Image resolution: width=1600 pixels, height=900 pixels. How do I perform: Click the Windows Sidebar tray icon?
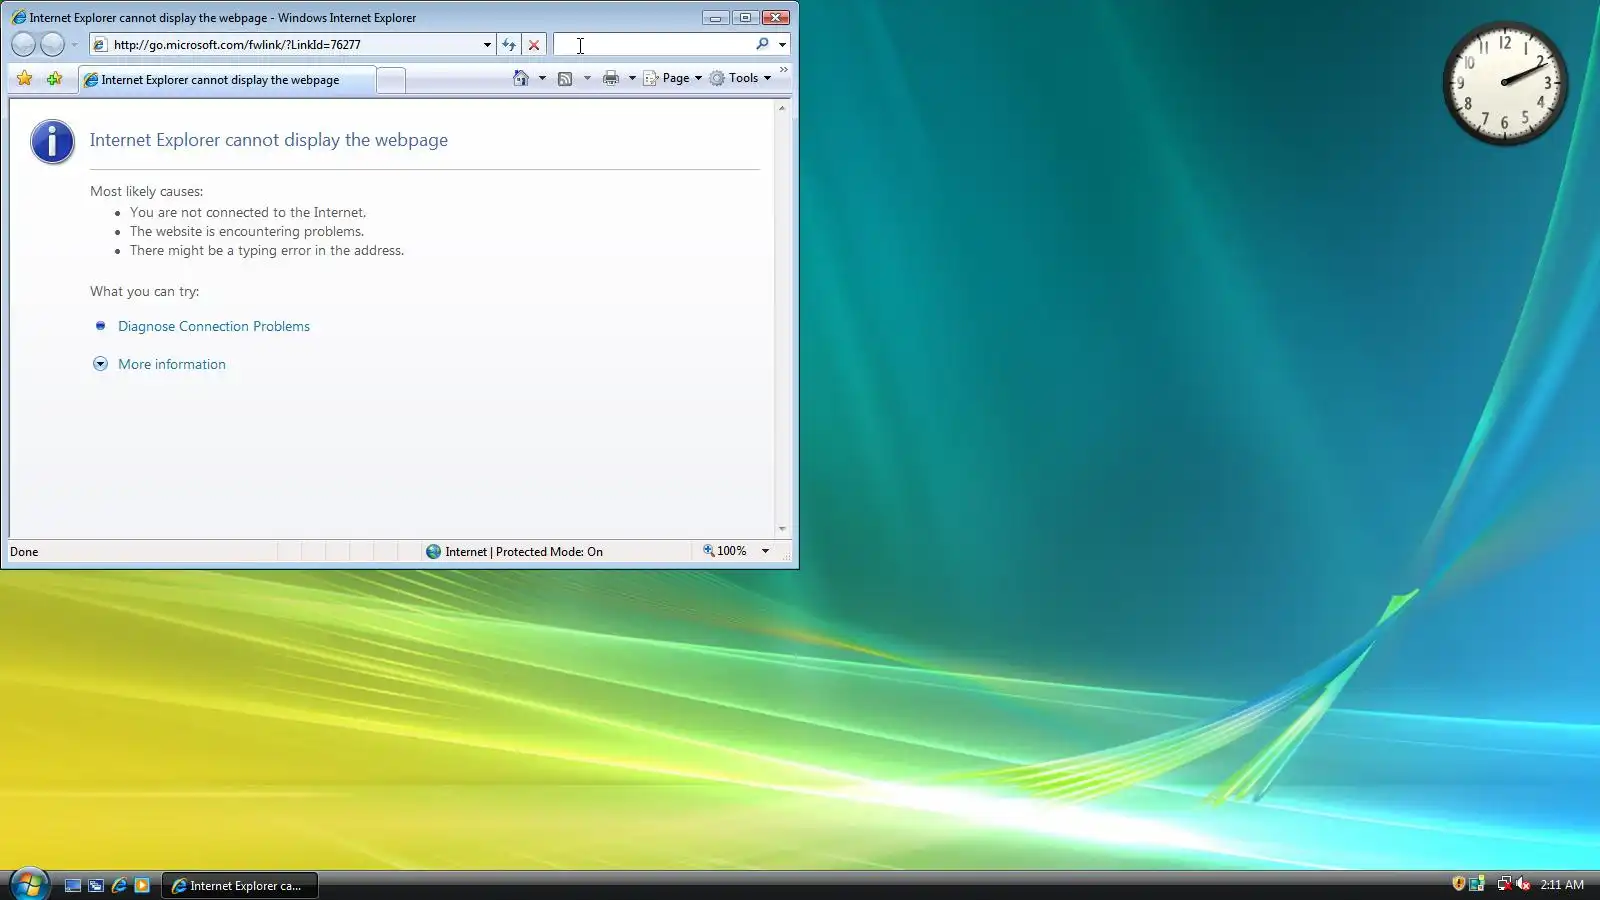pyautogui.click(x=1477, y=884)
